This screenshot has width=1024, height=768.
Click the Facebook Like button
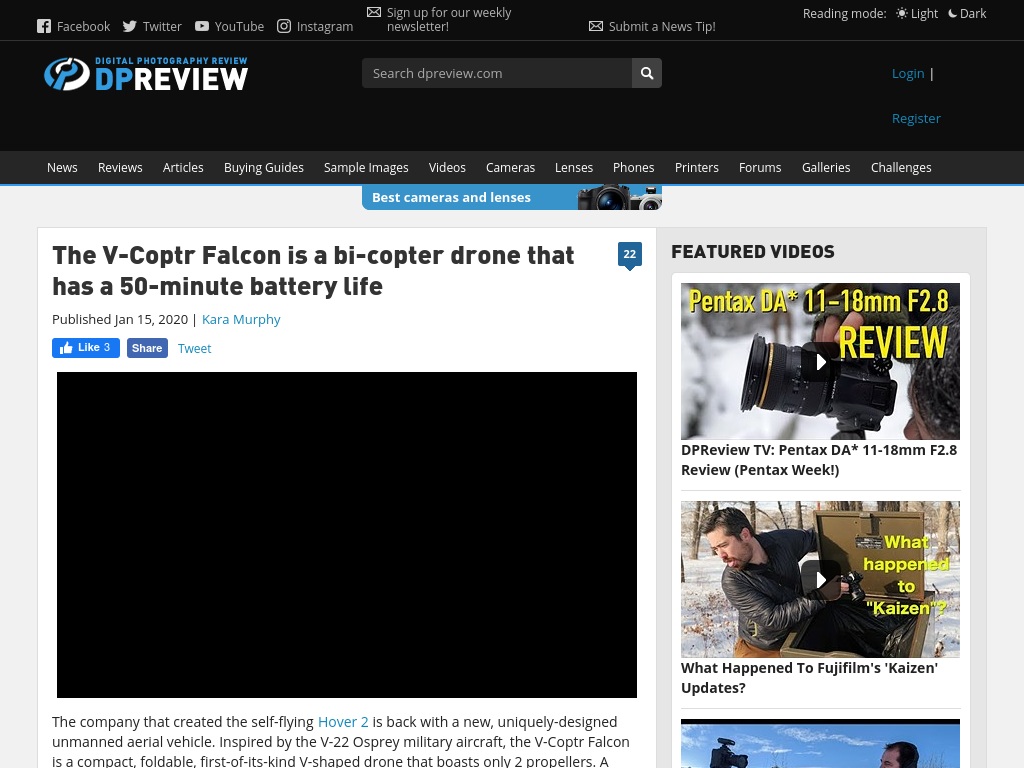pos(86,348)
